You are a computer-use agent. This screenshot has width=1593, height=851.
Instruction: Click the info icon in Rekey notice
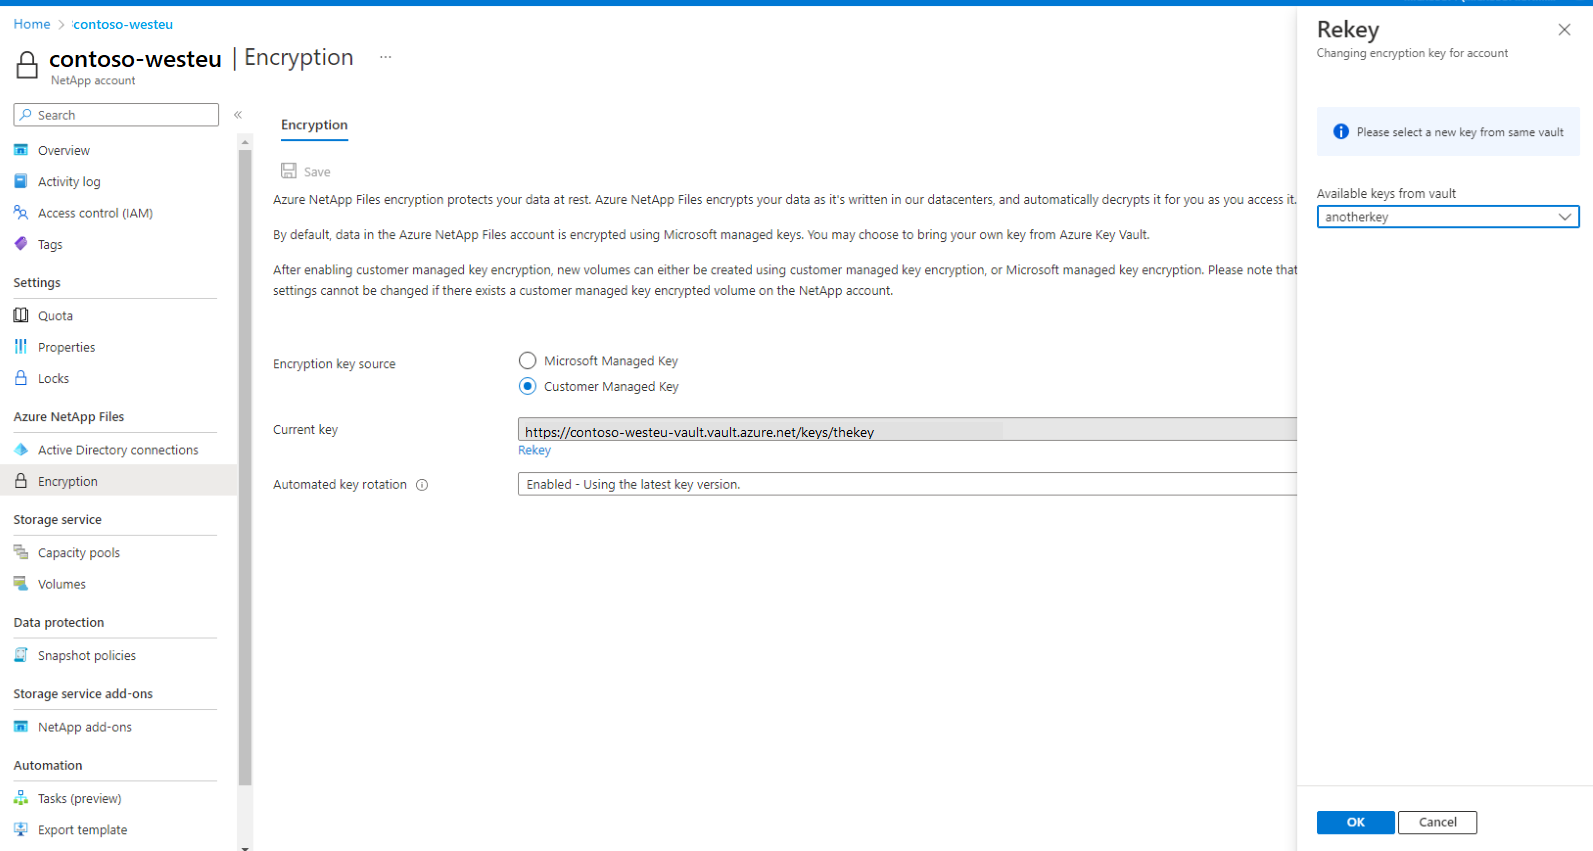(x=1341, y=132)
